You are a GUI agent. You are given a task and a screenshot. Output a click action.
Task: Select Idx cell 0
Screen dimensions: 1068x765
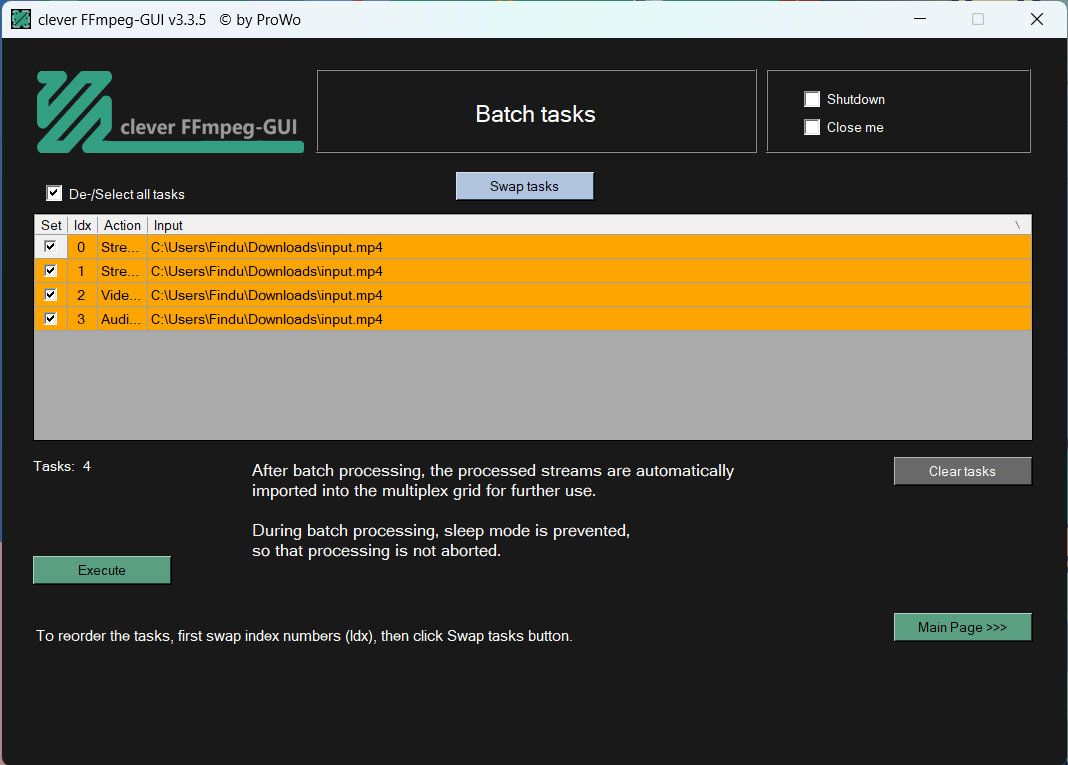point(82,247)
